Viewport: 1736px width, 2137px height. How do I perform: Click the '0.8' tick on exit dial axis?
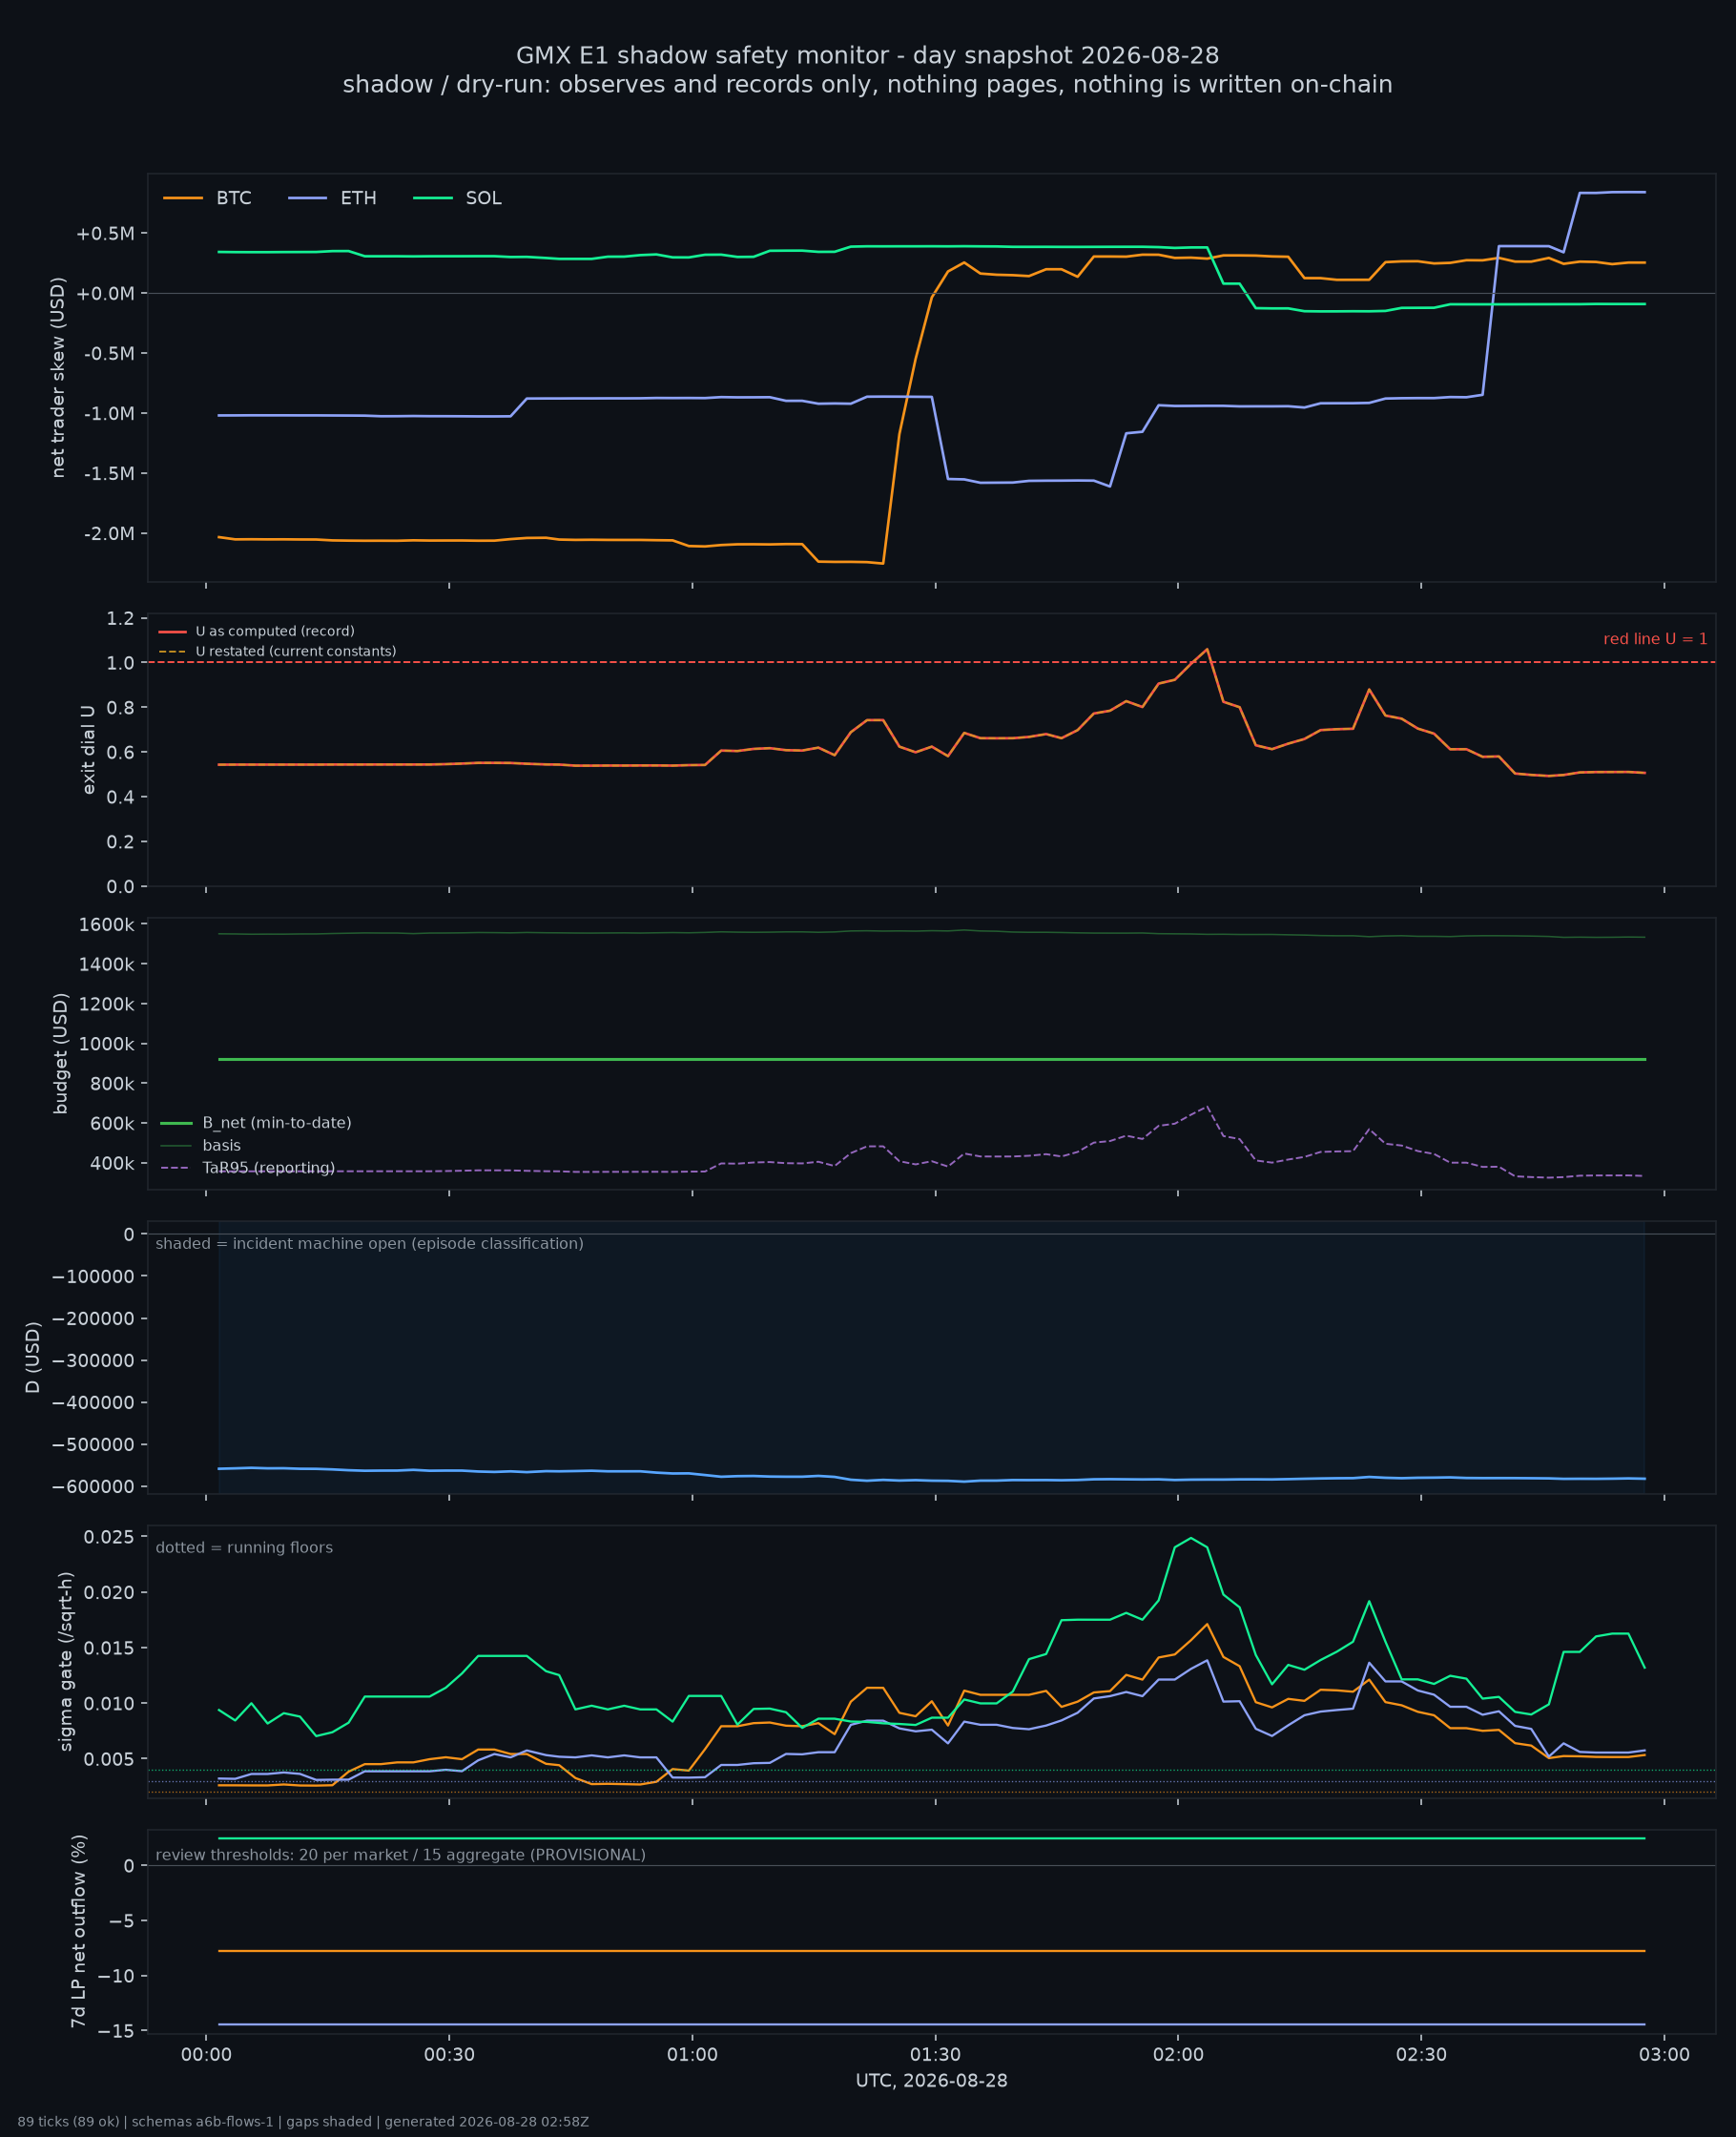pyautogui.click(x=120, y=708)
